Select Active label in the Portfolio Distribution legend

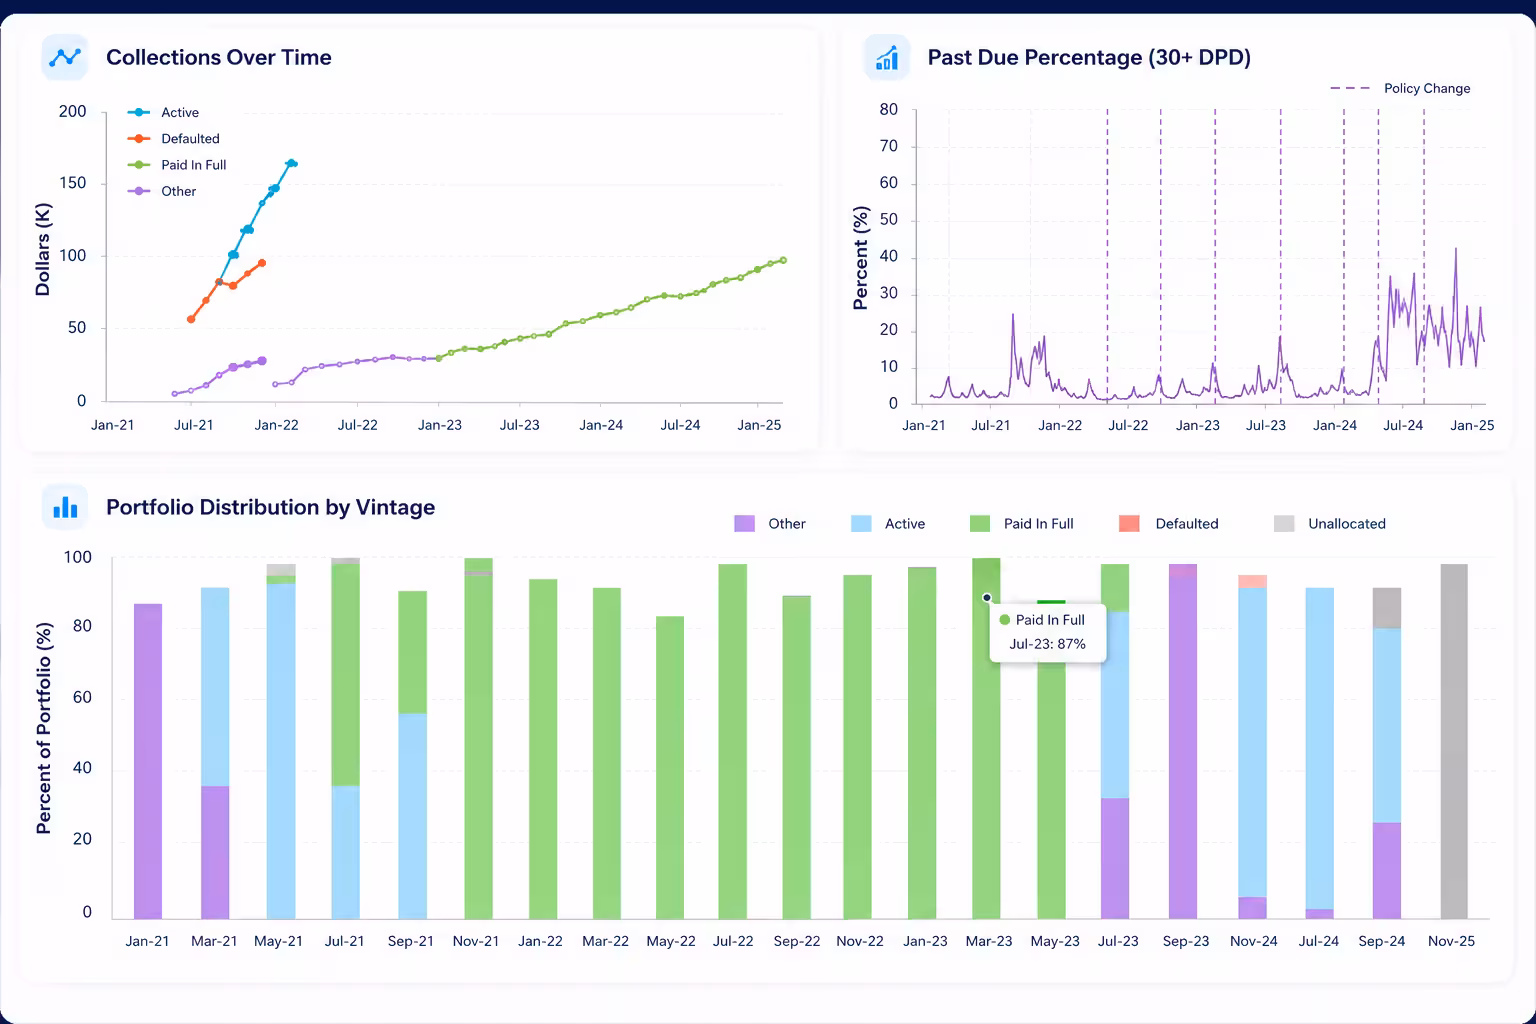click(x=904, y=524)
